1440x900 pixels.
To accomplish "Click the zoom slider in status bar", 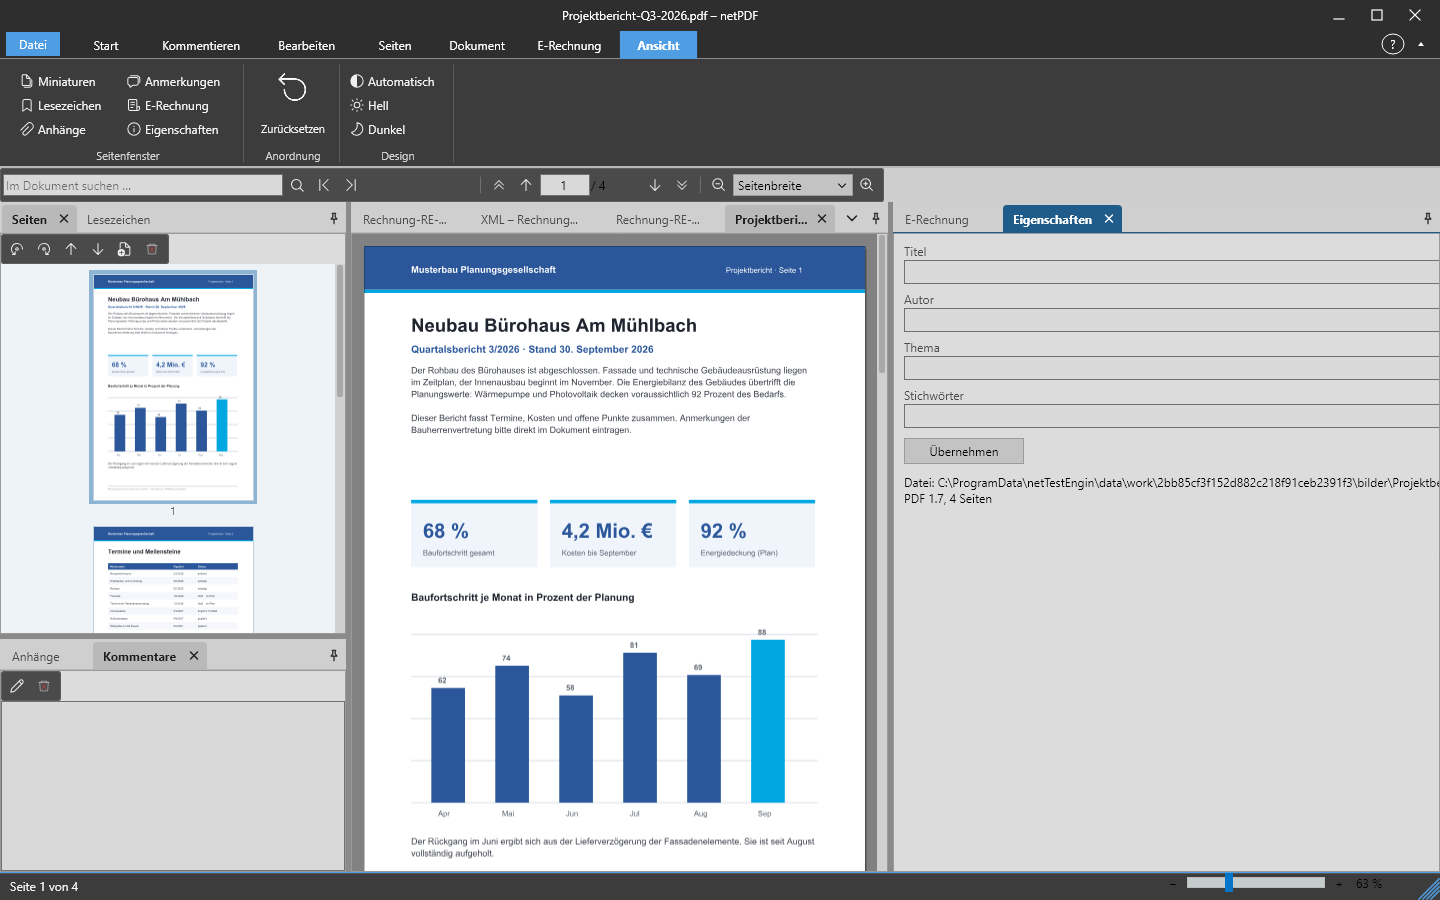I will click(1256, 883).
